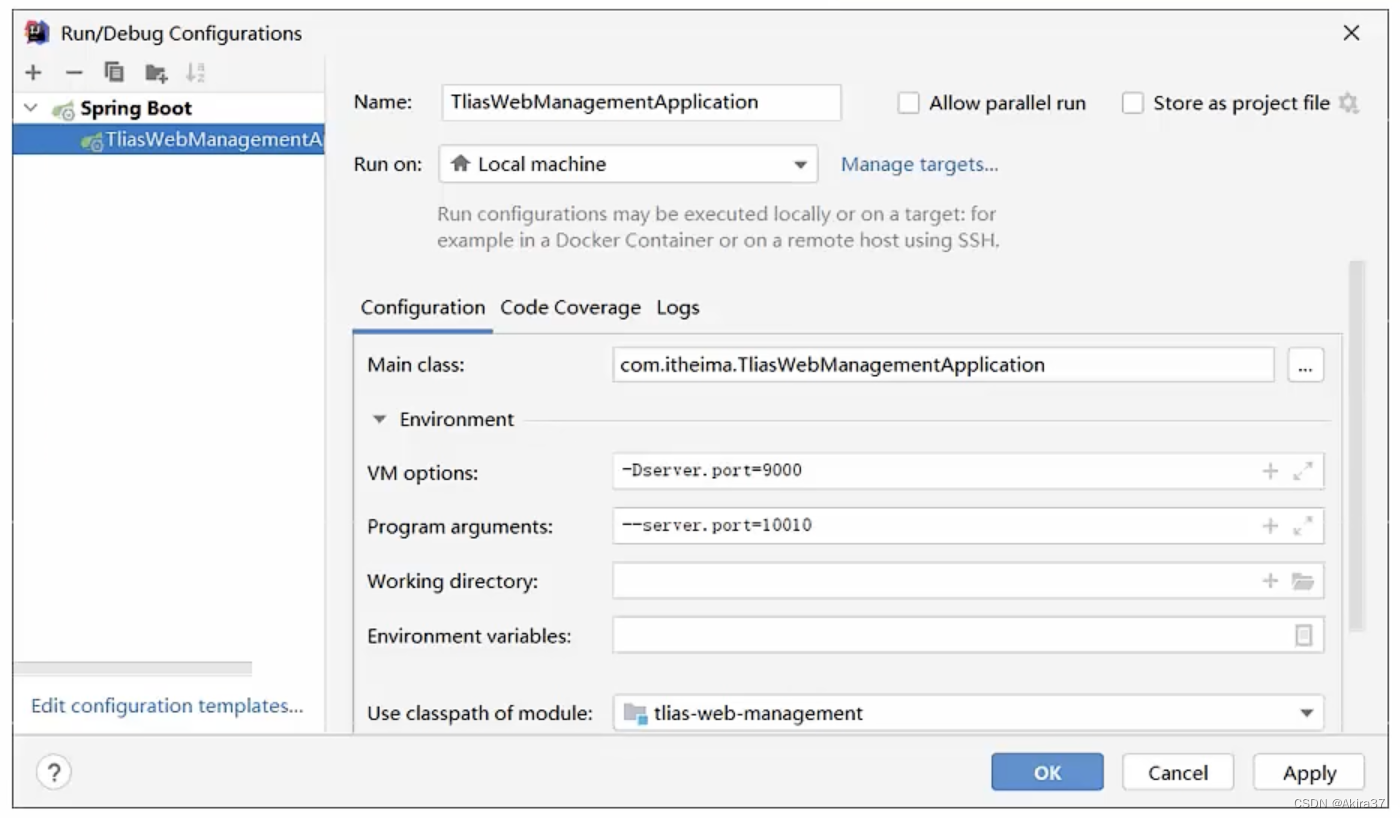The width and height of the screenshot is (1400, 818).
Task: Enable Allow parallel run checkbox
Action: (908, 103)
